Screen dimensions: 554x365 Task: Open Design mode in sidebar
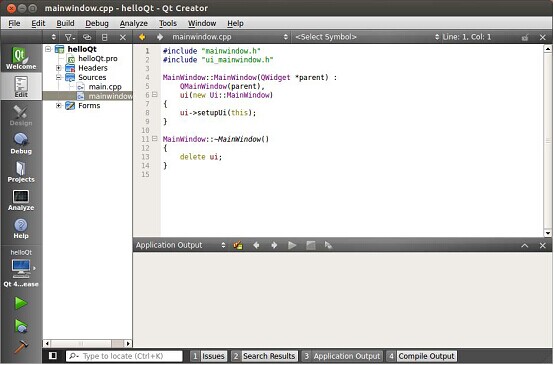[21, 115]
